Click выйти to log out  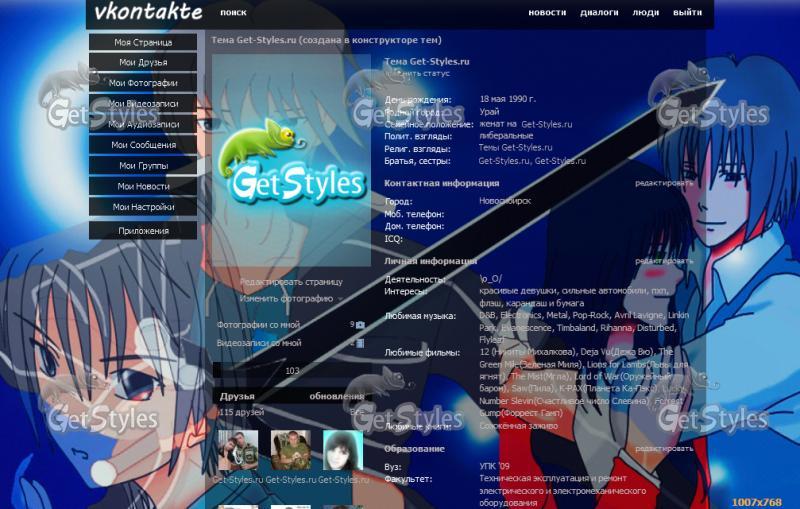(687, 12)
